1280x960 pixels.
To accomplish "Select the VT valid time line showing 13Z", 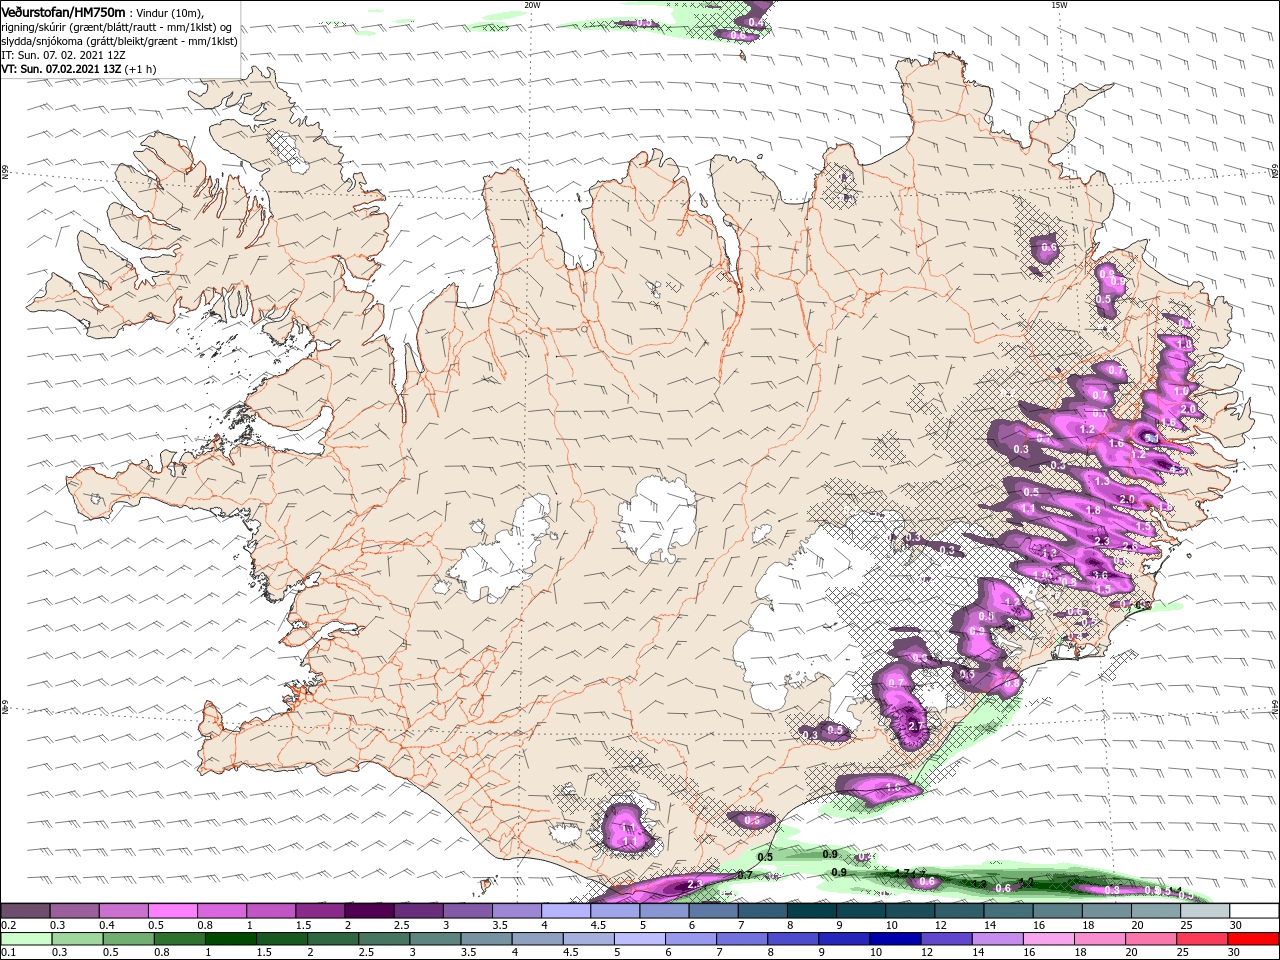I will (79, 69).
